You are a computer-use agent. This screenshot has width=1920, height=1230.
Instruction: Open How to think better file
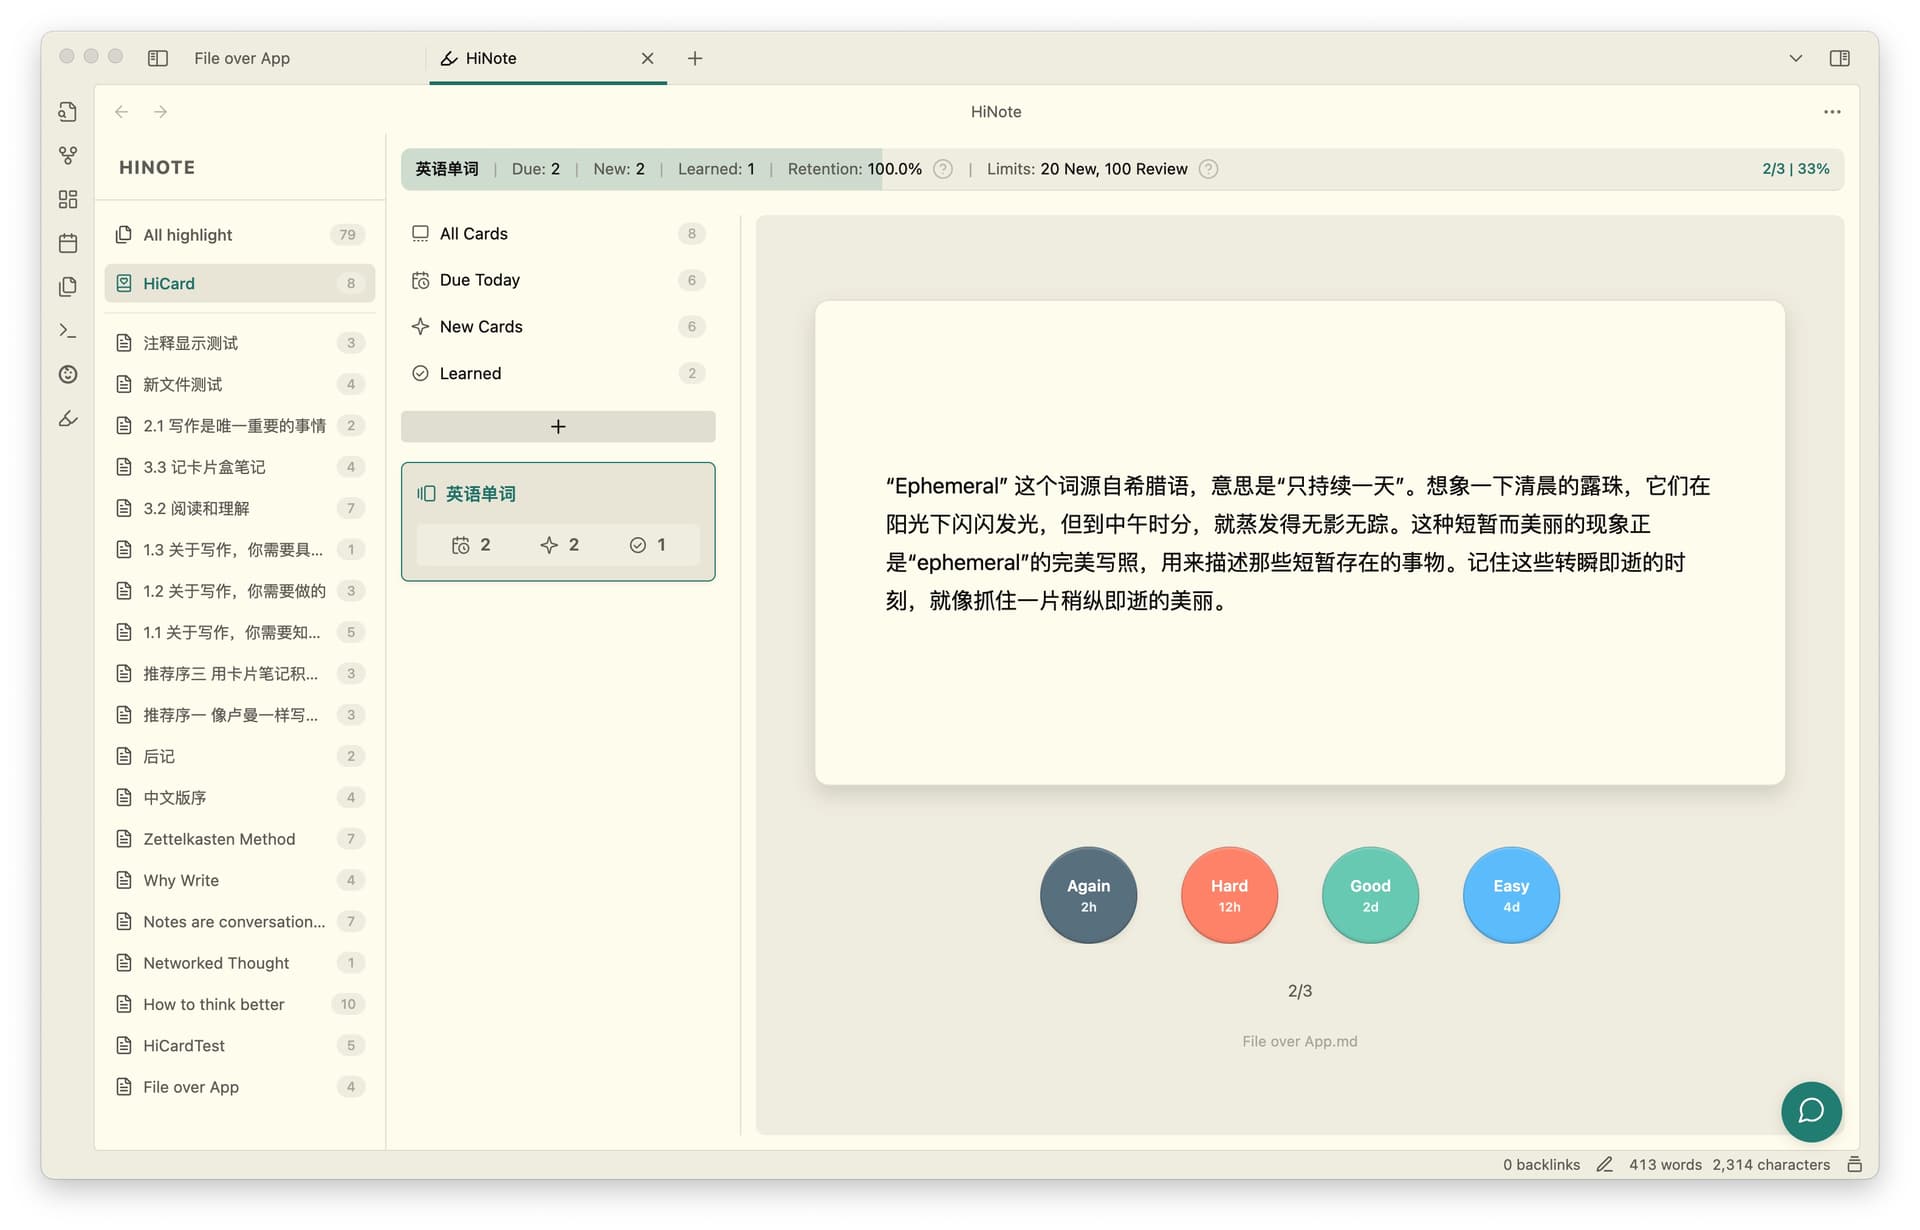pos(240,1004)
